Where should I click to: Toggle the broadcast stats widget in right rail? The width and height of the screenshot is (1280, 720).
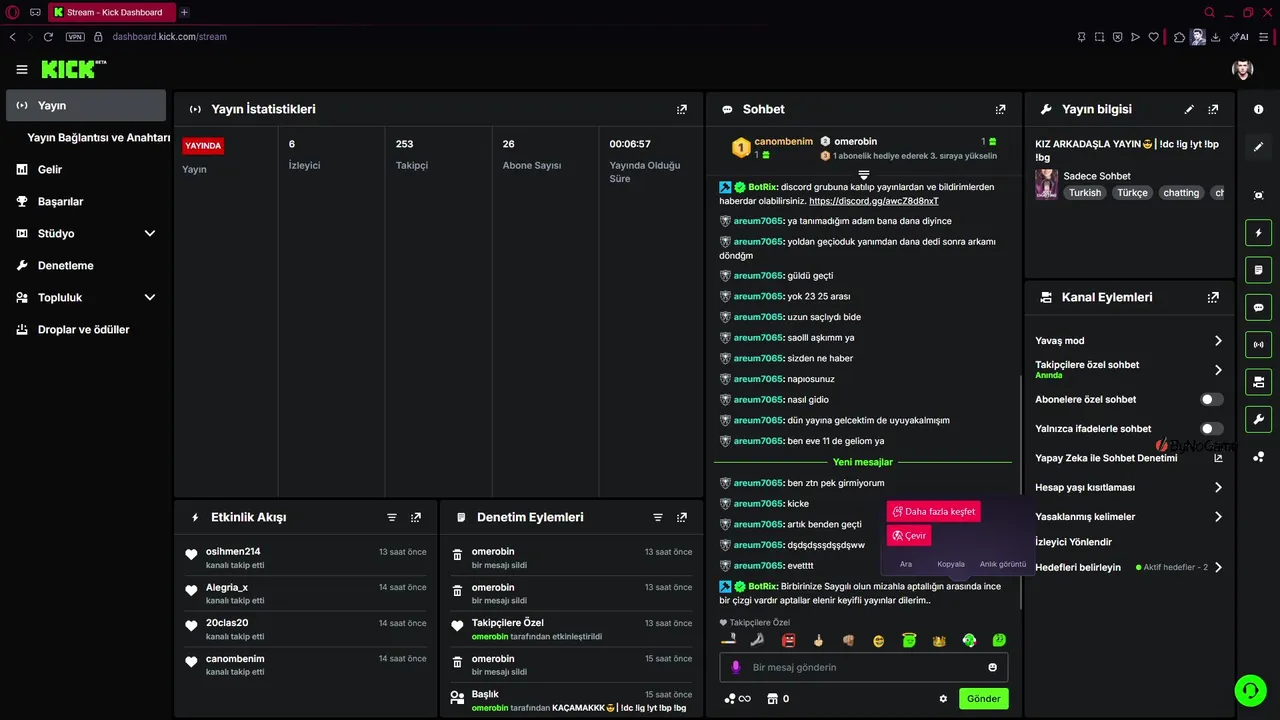[x=1258, y=344]
